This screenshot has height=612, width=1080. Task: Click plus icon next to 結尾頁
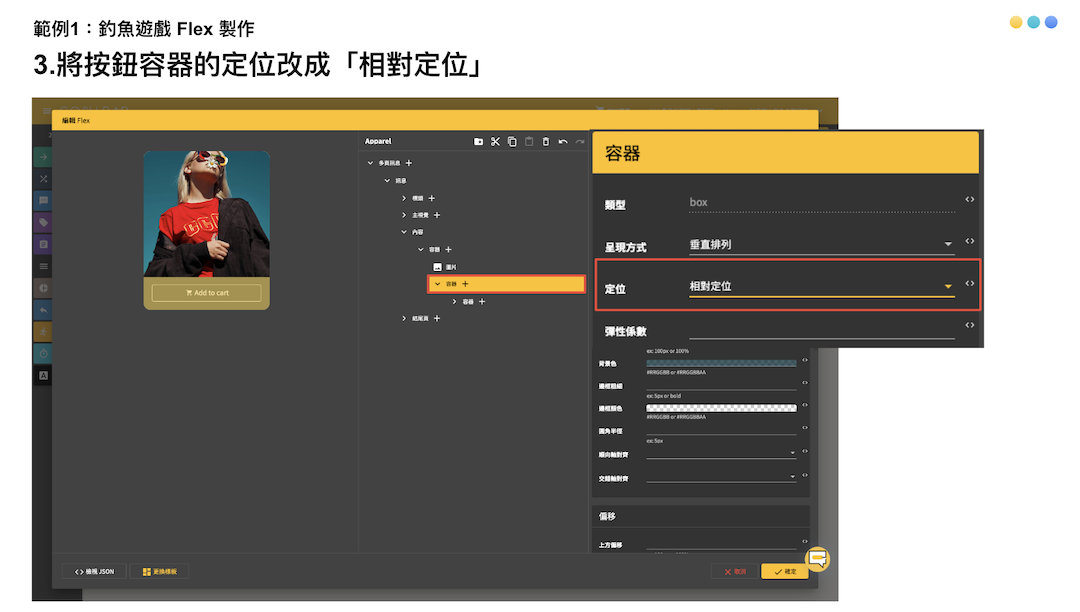(437, 319)
